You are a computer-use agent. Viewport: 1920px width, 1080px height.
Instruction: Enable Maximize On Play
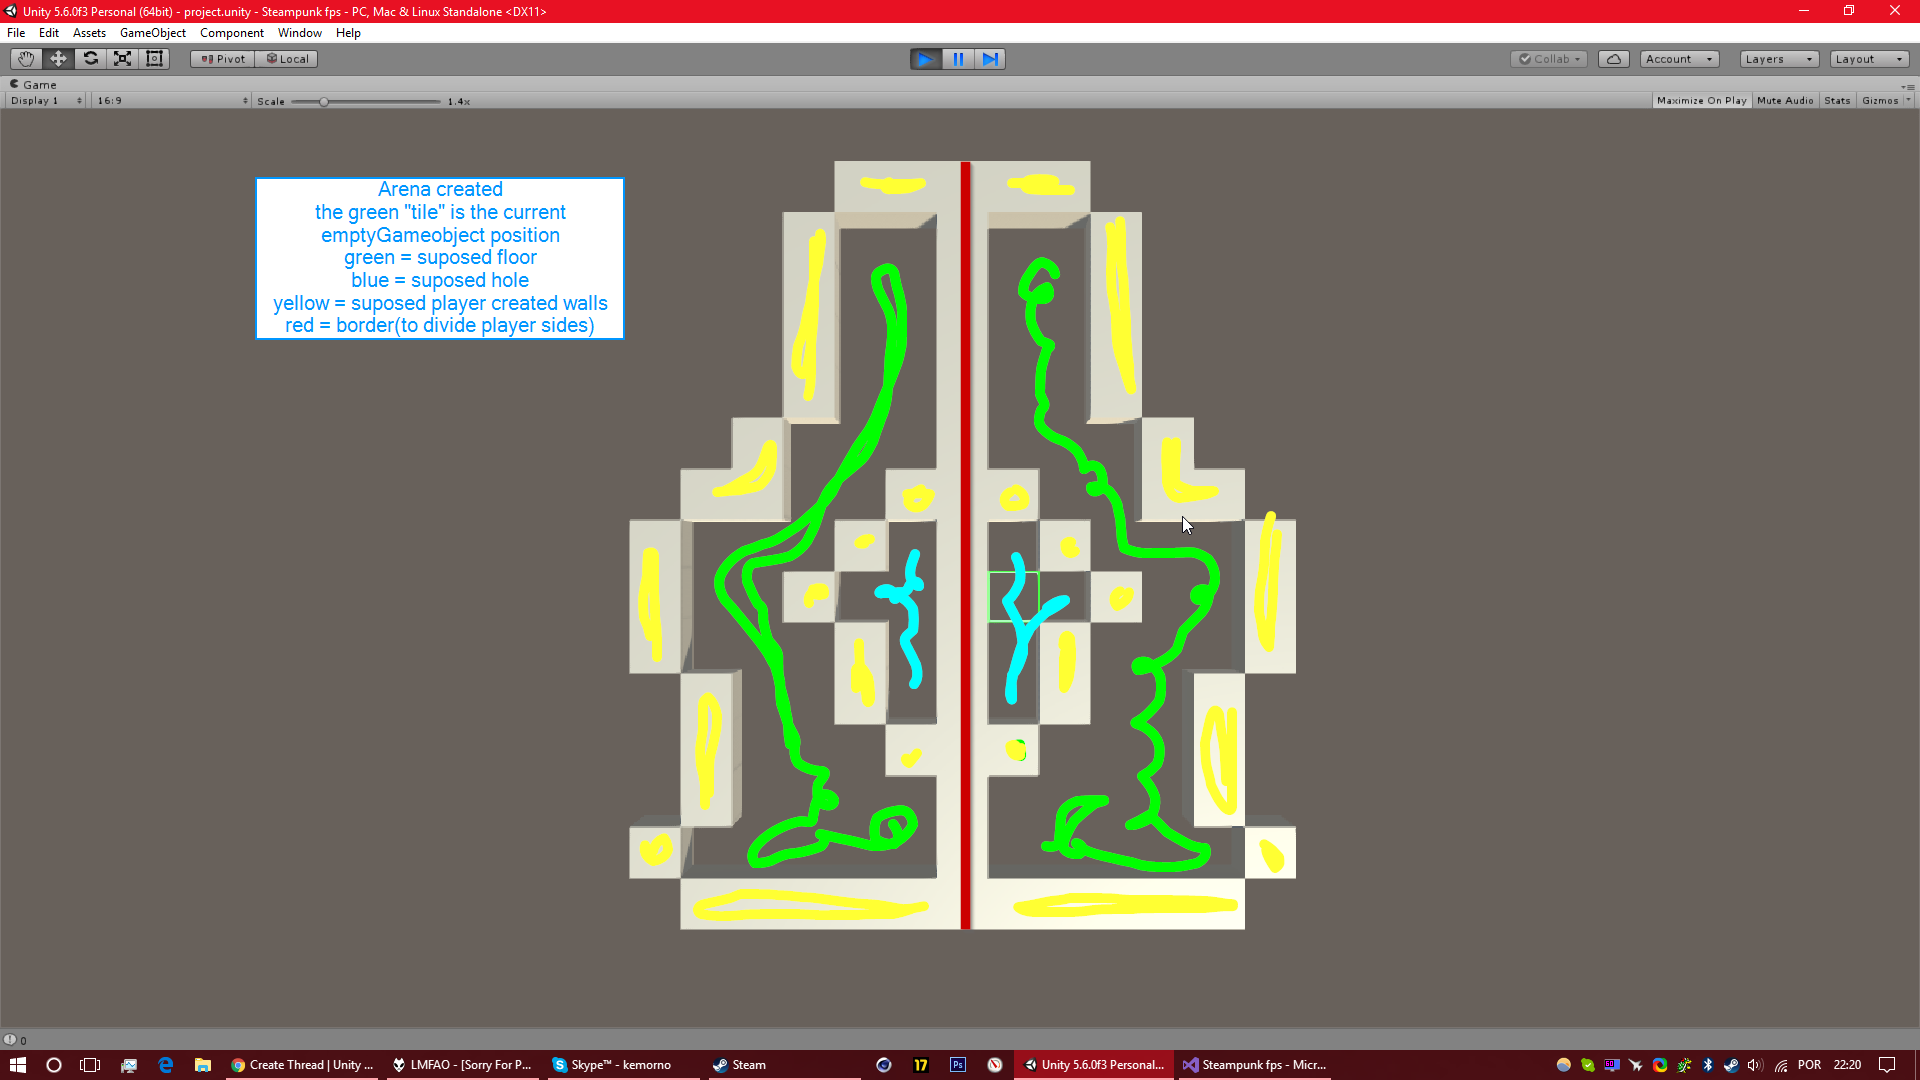(x=1701, y=100)
